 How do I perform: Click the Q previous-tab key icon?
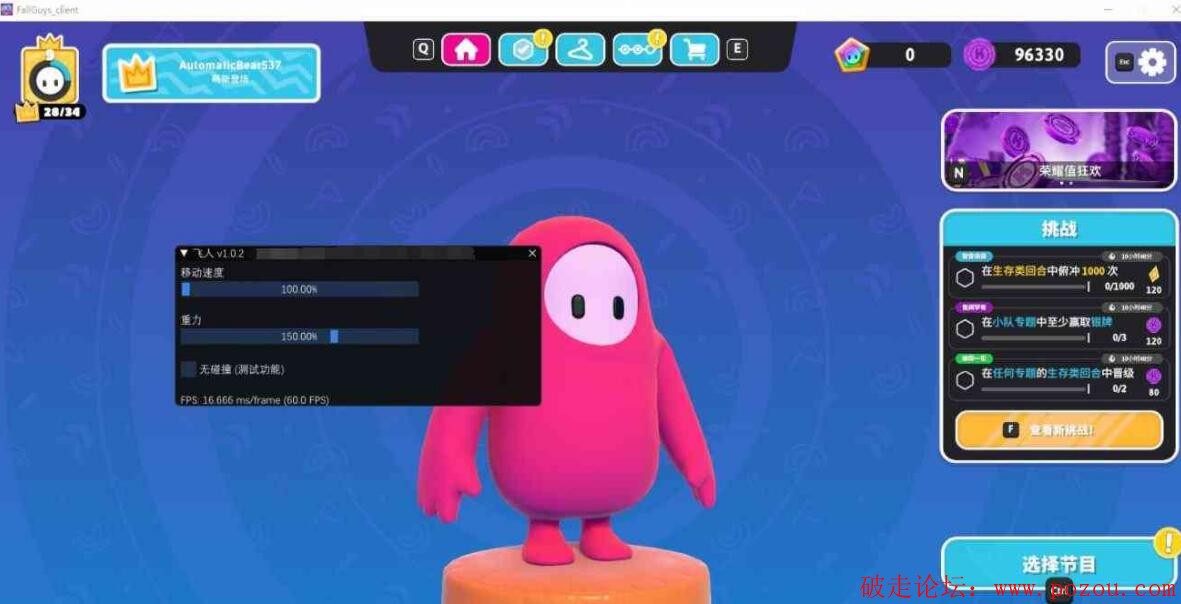pos(423,50)
